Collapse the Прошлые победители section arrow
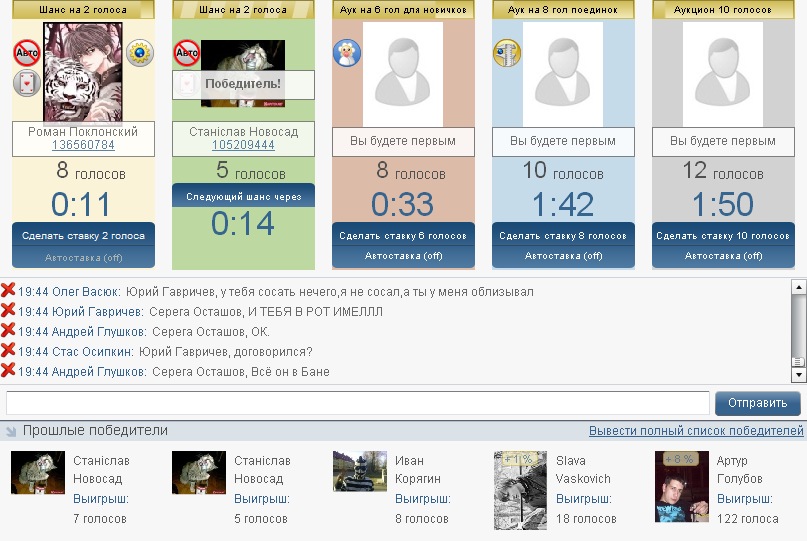 coord(11,432)
